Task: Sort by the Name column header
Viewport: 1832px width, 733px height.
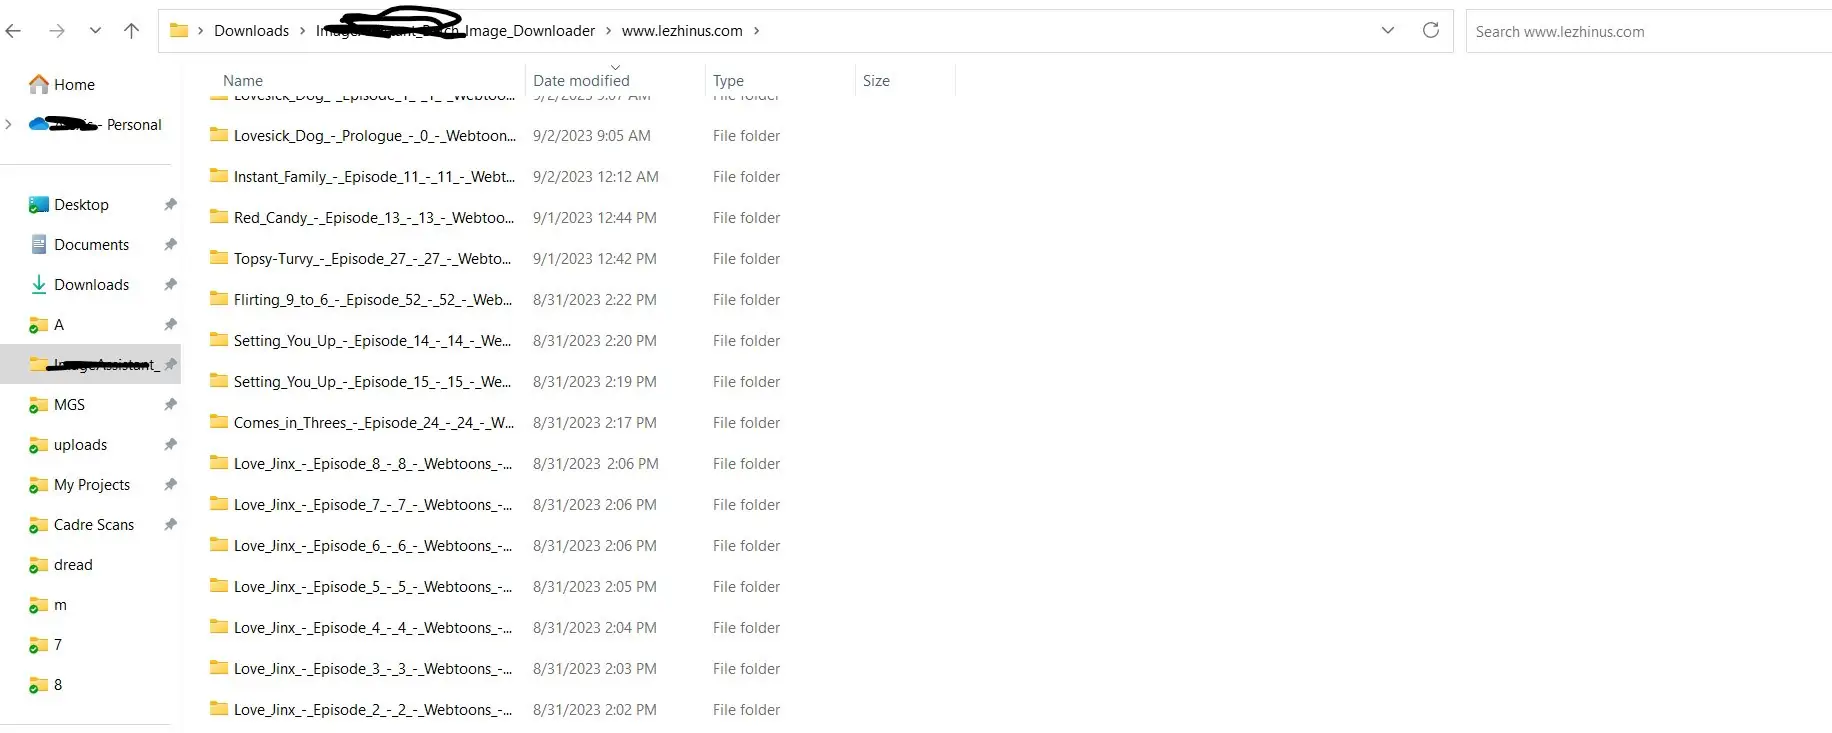Action: click(x=243, y=81)
